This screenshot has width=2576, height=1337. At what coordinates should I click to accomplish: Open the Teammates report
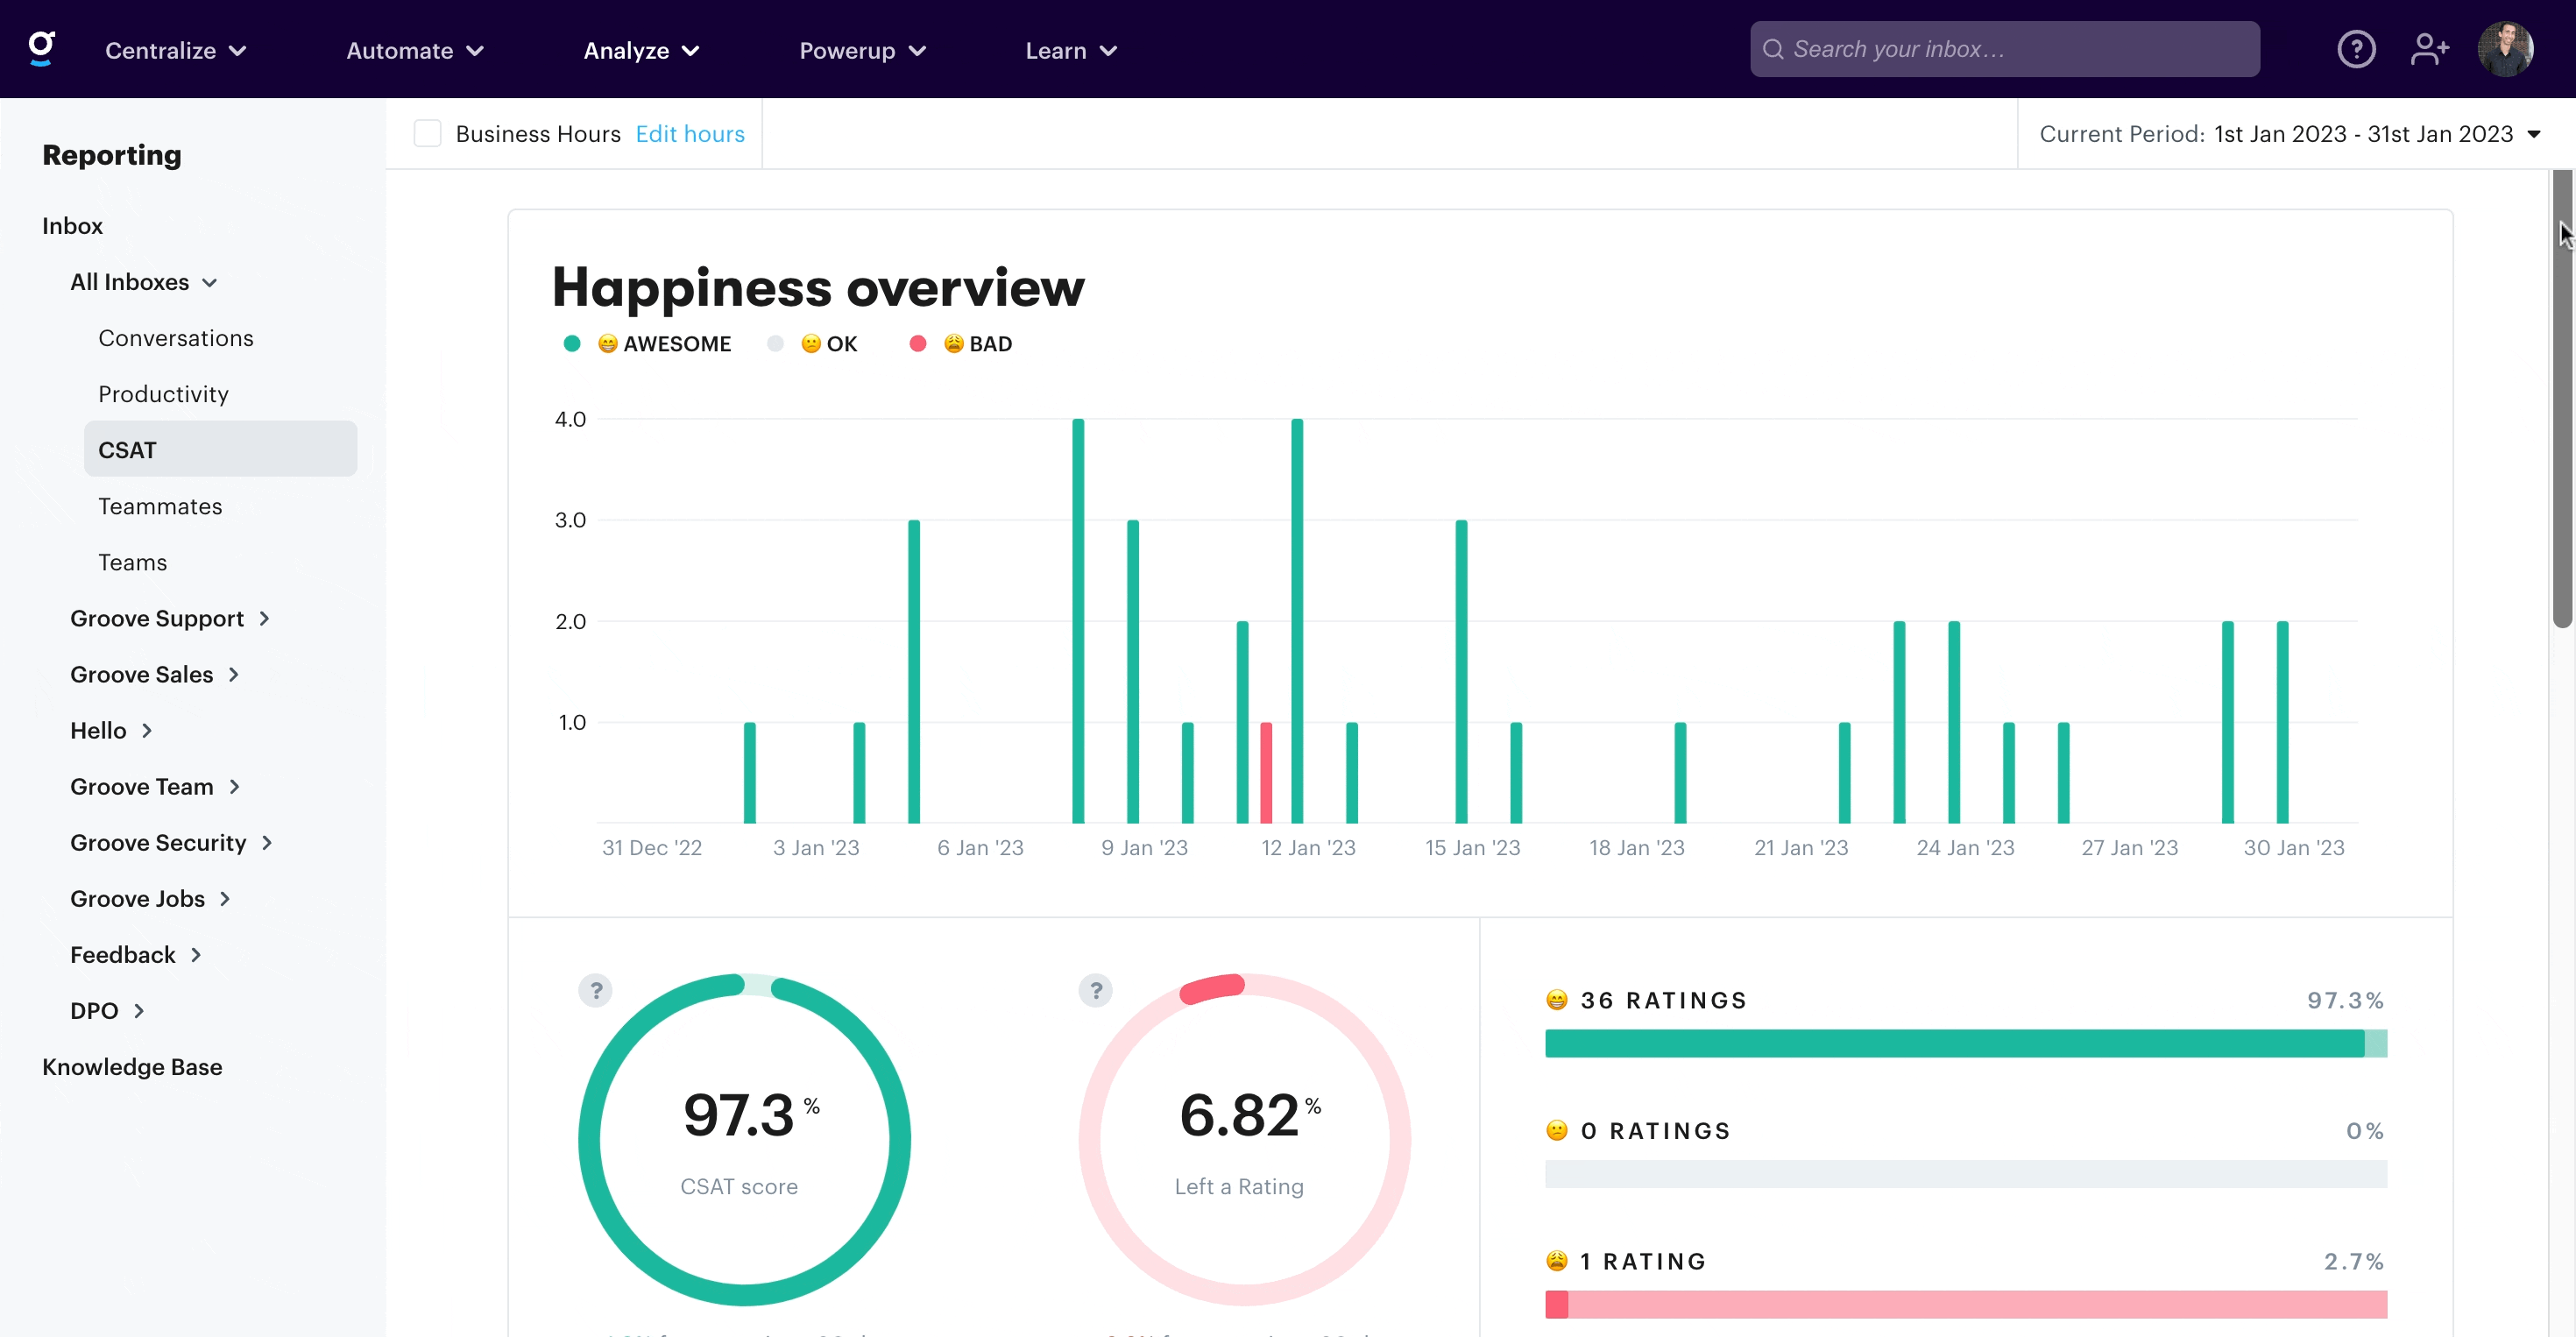160,506
